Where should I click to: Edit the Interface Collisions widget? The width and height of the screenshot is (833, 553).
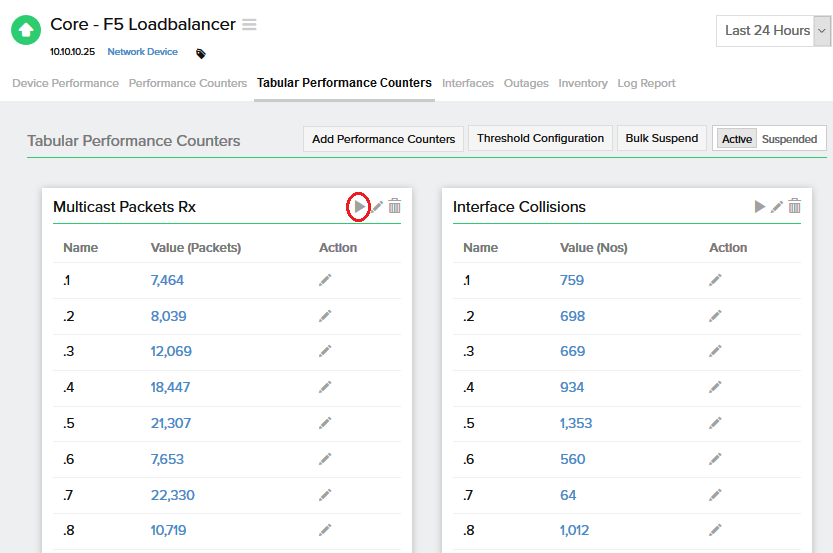coord(777,206)
